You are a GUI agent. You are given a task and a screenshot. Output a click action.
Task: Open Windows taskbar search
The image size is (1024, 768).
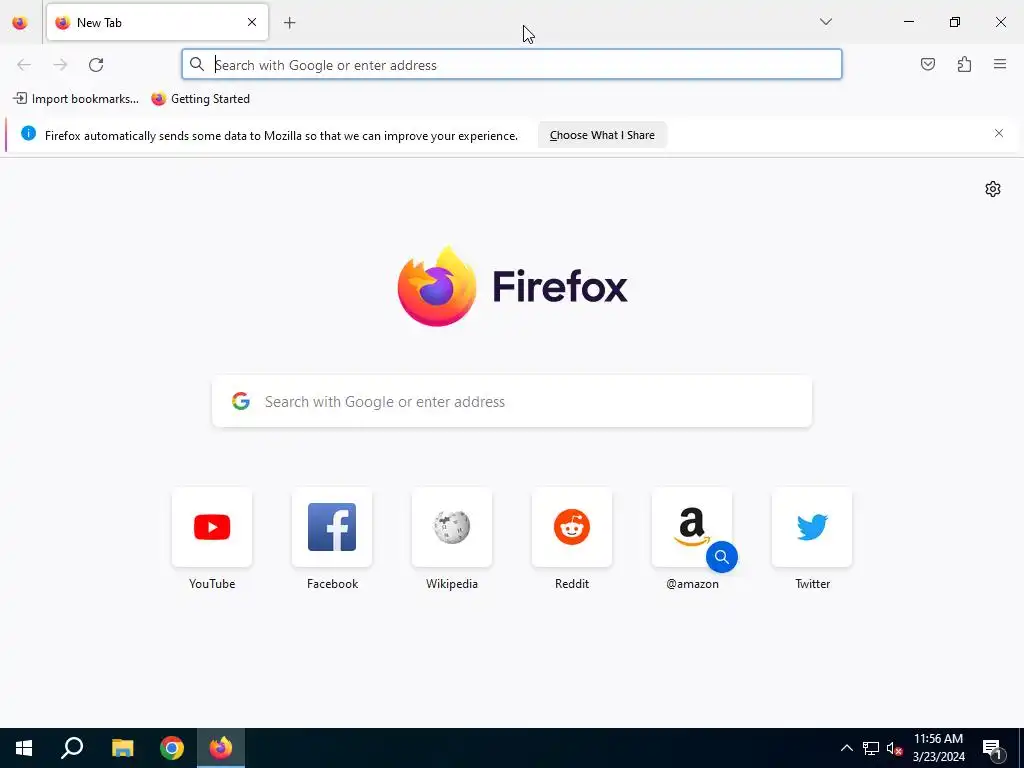pyautogui.click(x=72, y=748)
